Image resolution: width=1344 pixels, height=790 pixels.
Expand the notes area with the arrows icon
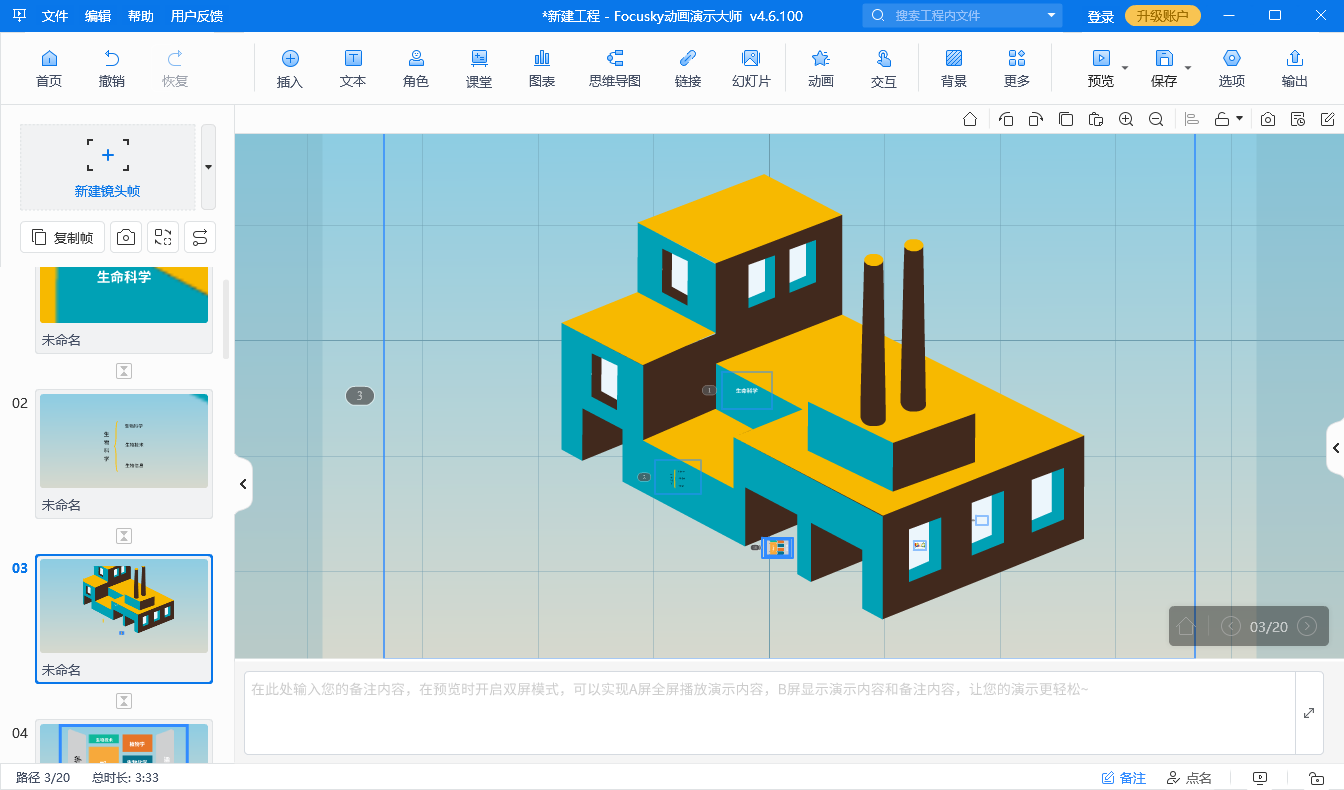1309,713
